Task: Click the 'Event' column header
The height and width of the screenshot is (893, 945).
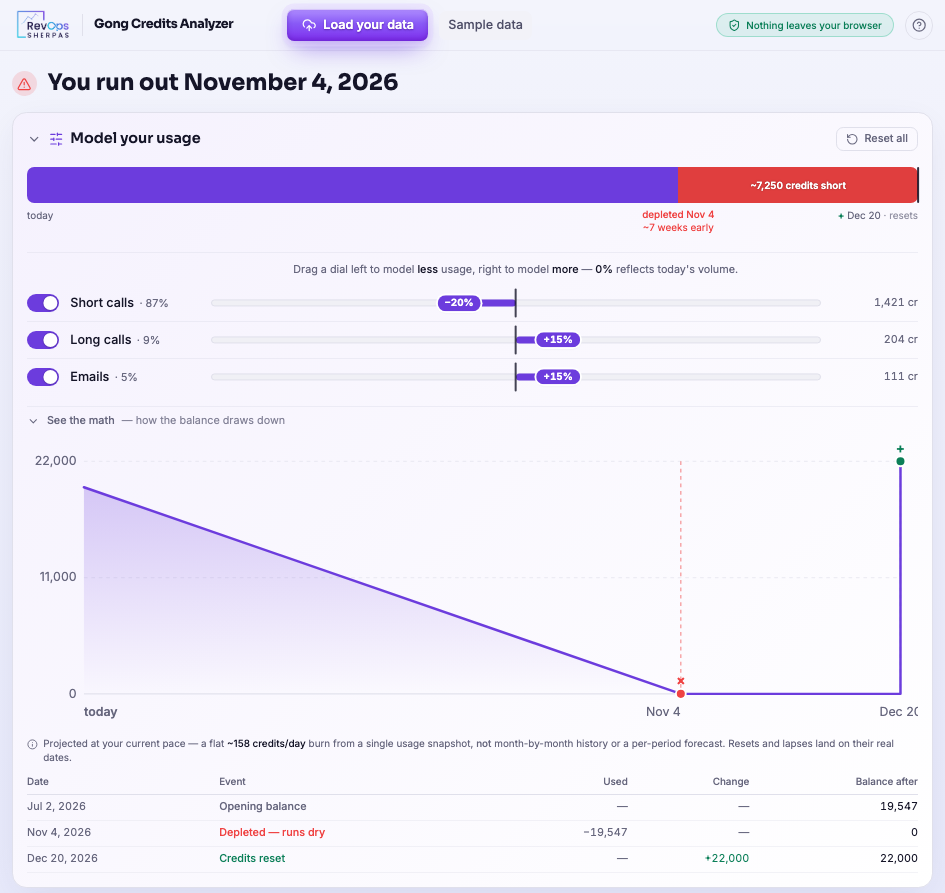Action: pos(232,782)
